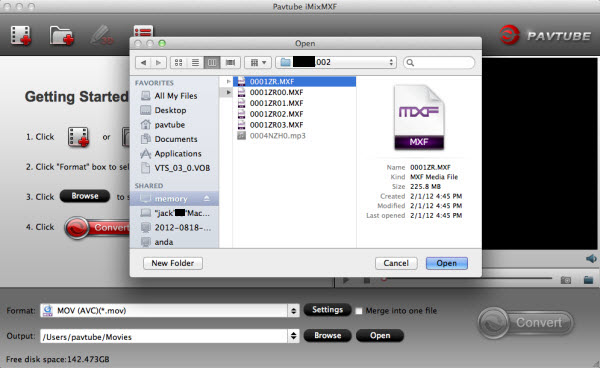Select file 0001ZR.MXF
This screenshot has width=600, height=368.
[294, 81]
